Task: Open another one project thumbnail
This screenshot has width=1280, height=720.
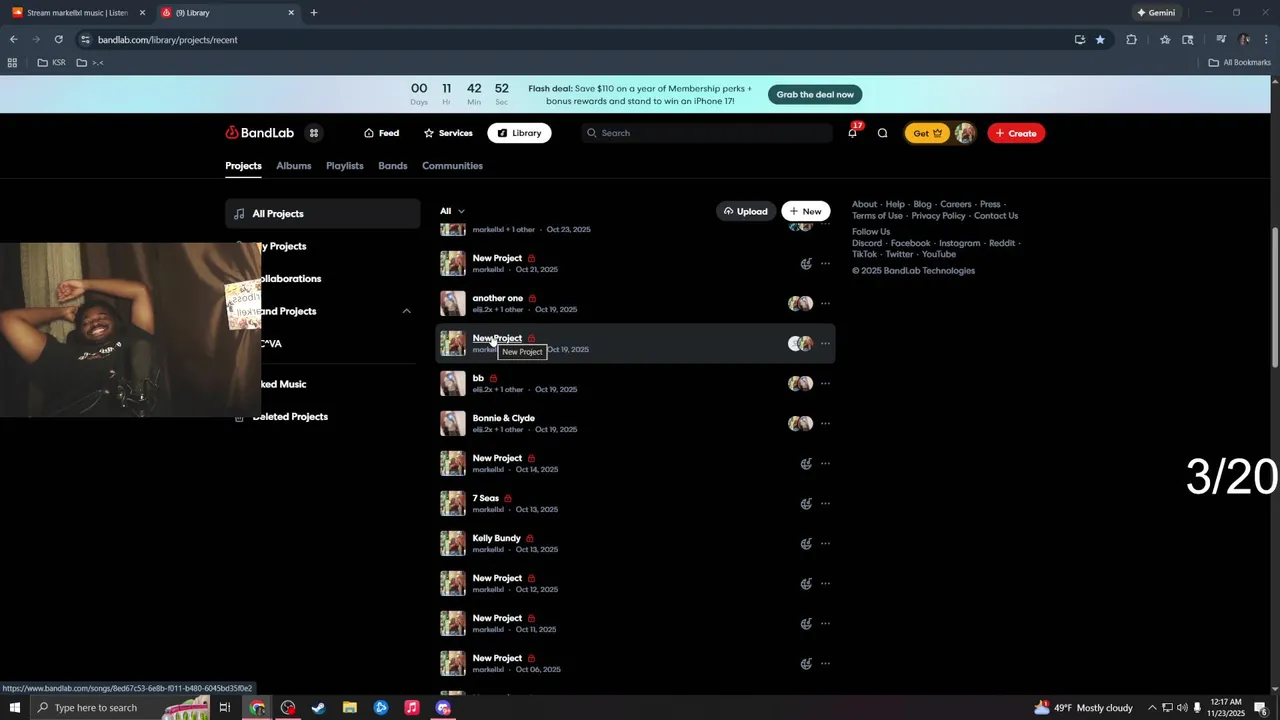Action: click(x=453, y=303)
